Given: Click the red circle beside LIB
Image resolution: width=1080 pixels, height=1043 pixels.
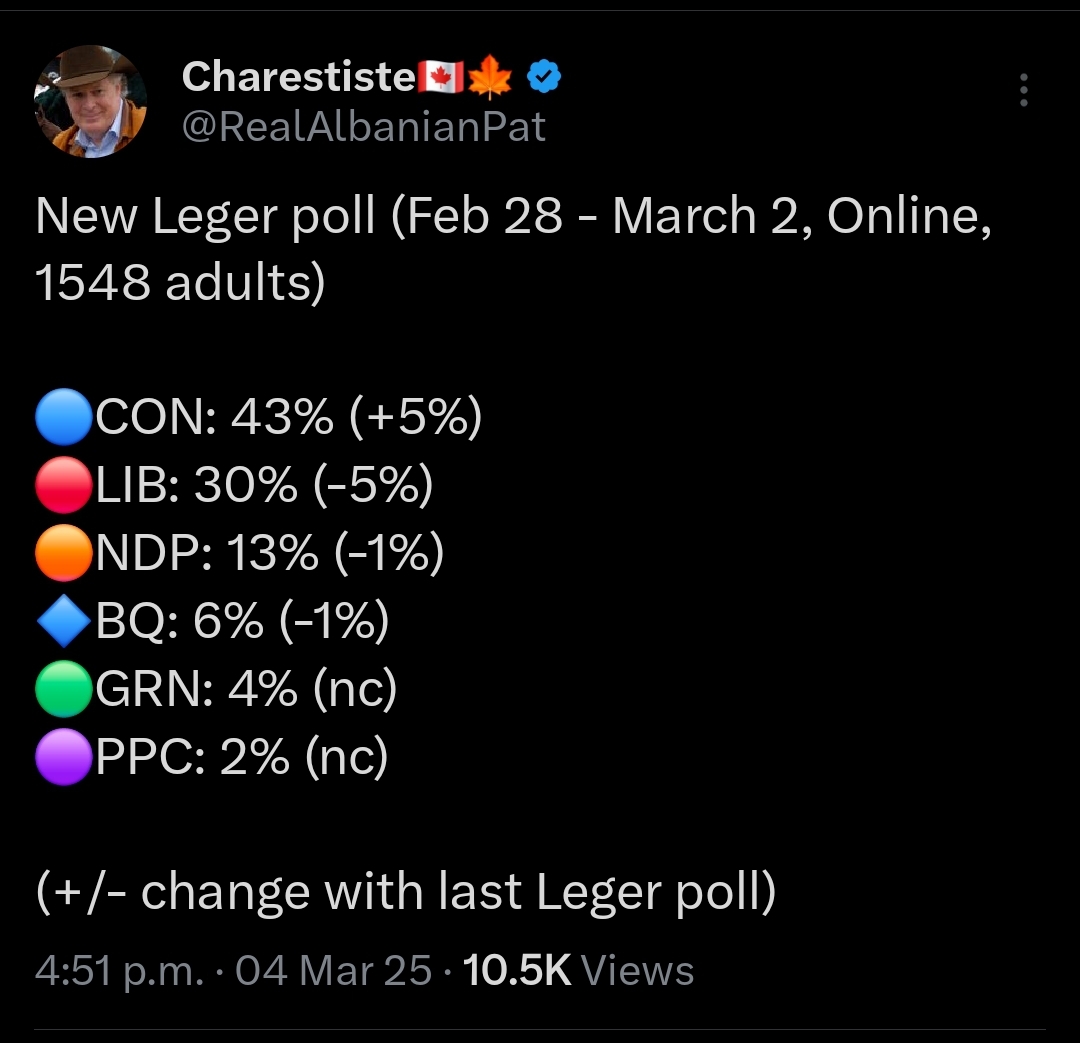Looking at the screenshot, I should pos(63,485).
